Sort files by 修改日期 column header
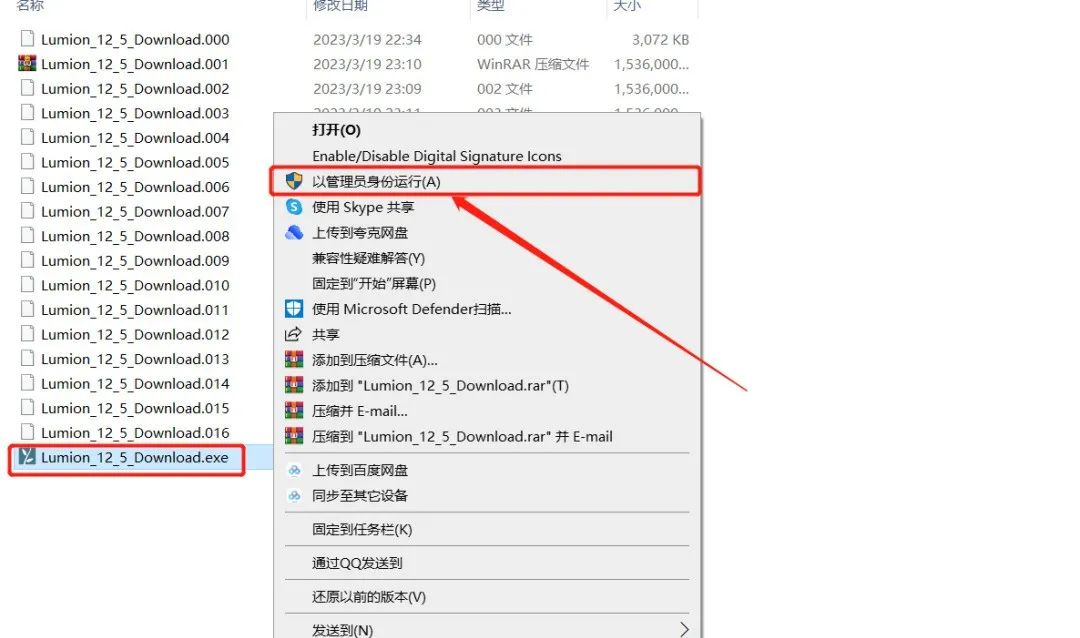Viewport: 1080px width, 638px height. [x=340, y=6]
